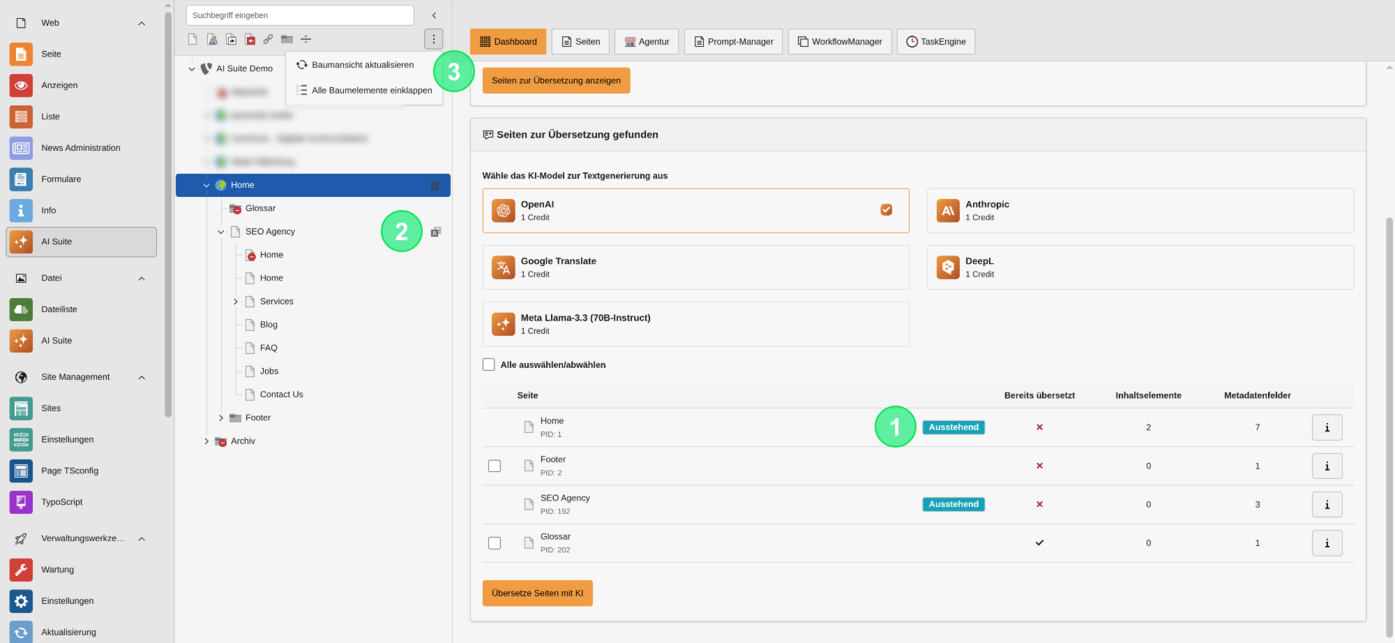1395x643 pixels.
Task: Click translation icon on selected Home tree row
Action: tap(435, 186)
